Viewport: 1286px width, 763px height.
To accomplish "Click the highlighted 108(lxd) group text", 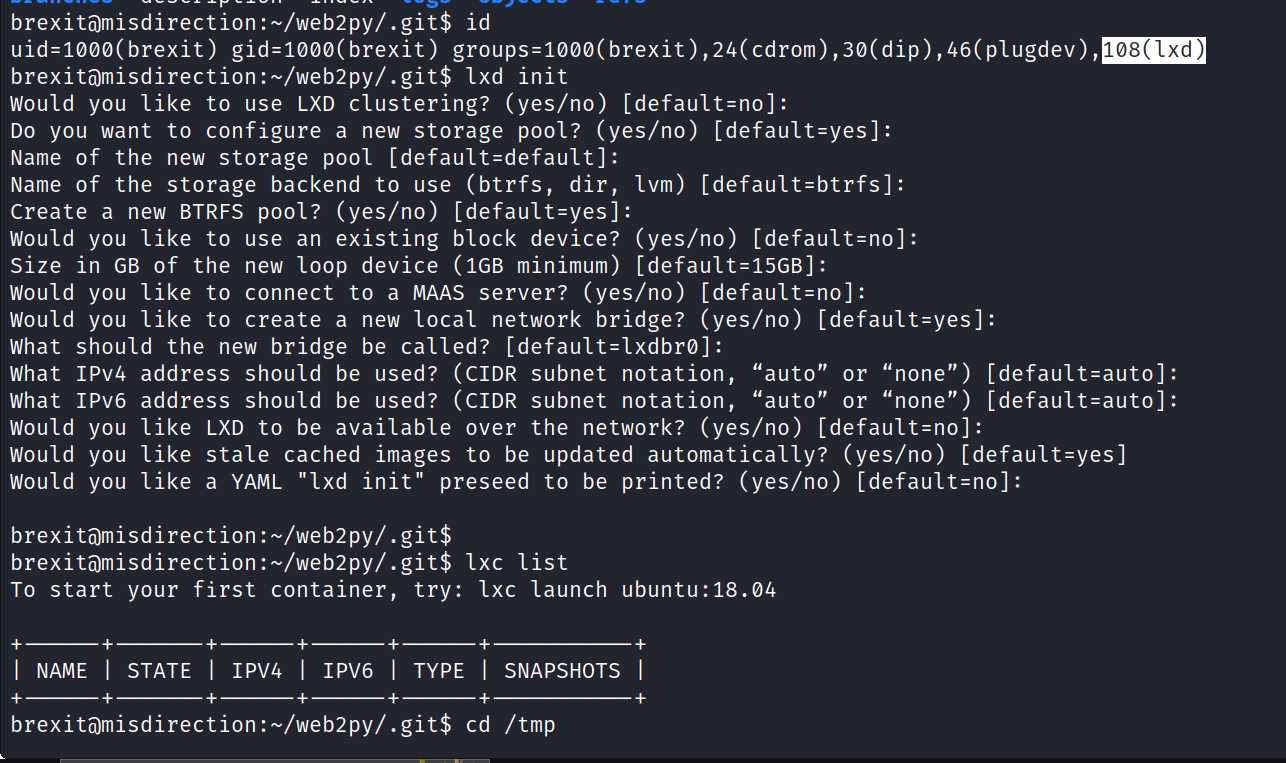I will 1153,49.
